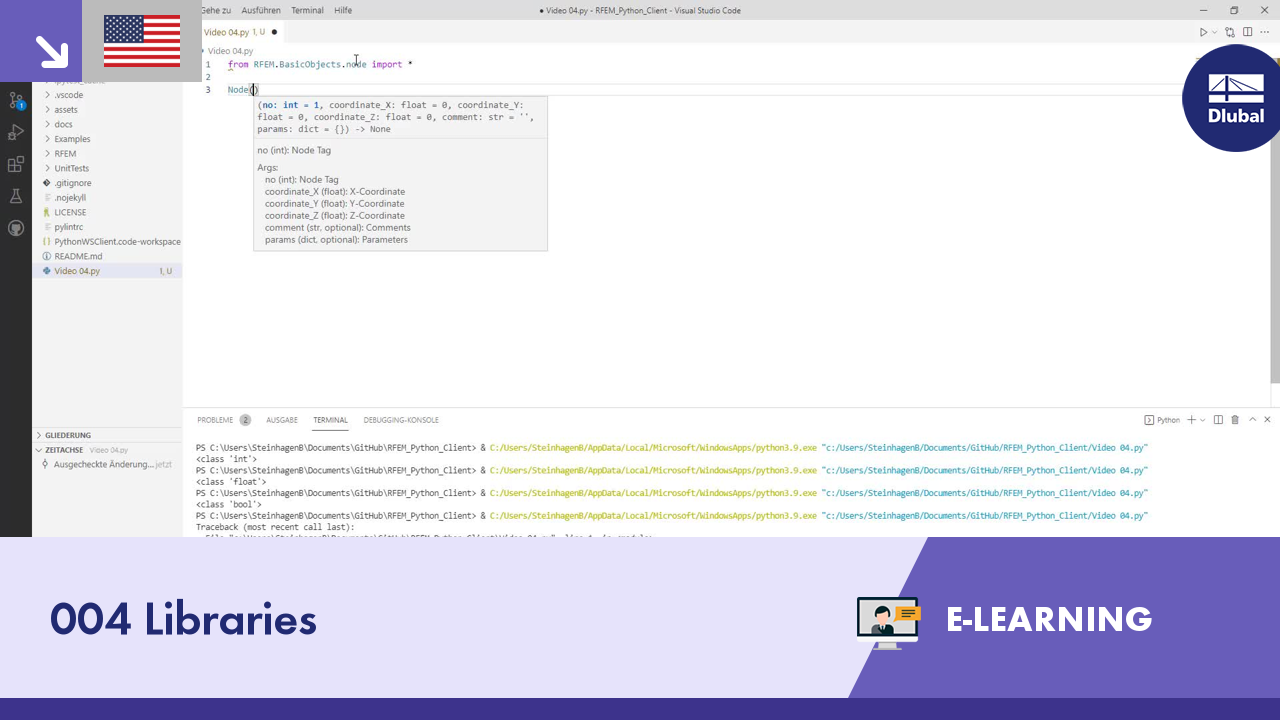
Task: Toggle maximized terminal panel size
Action: (1252, 420)
